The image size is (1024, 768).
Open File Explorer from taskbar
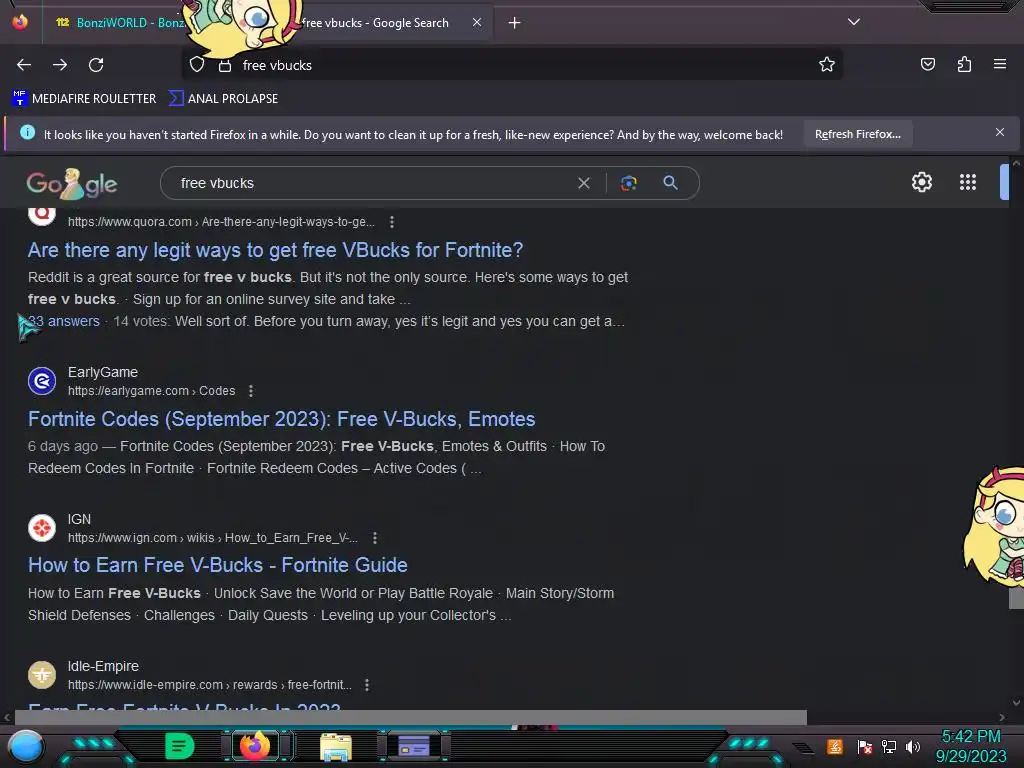tap(336, 746)
